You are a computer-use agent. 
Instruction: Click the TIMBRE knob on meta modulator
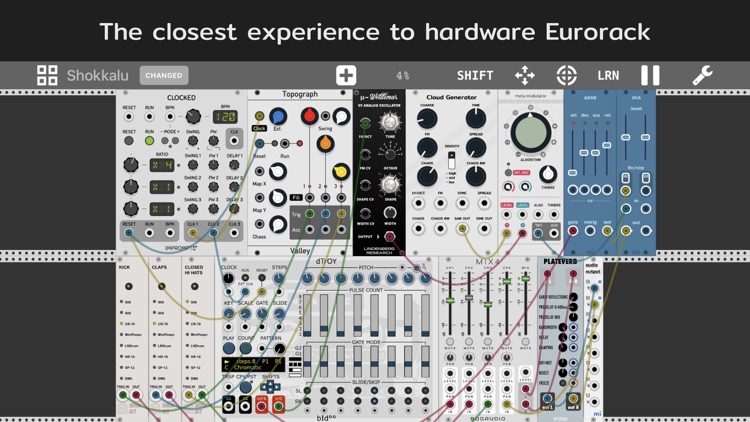(548, 175)
